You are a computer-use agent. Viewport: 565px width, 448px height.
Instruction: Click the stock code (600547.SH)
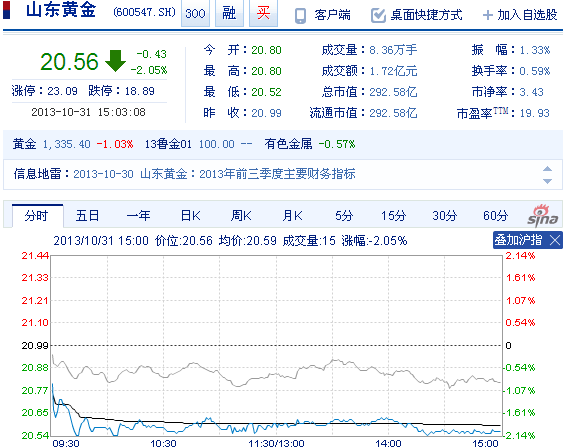144,13
